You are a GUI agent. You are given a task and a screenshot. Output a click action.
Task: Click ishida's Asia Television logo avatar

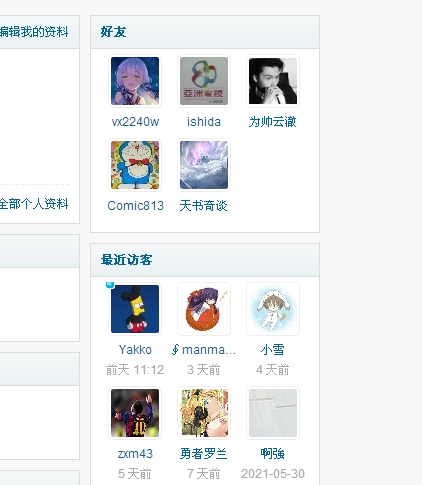(204, 81)
